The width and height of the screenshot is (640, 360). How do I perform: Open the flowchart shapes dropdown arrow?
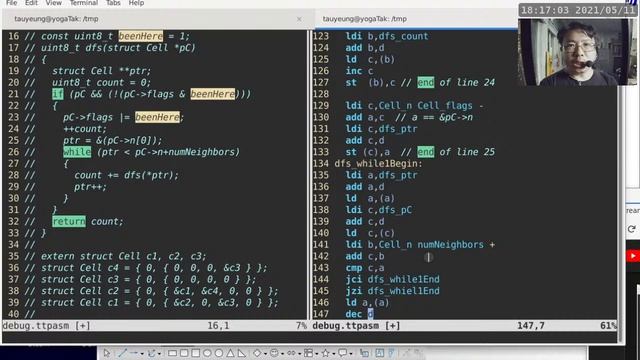317,353
